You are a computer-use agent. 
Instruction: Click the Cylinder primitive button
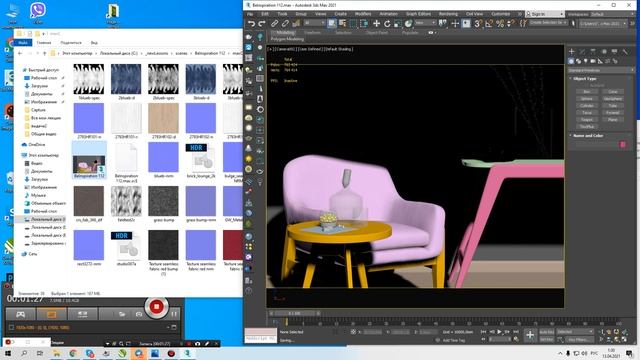[587, 105]
